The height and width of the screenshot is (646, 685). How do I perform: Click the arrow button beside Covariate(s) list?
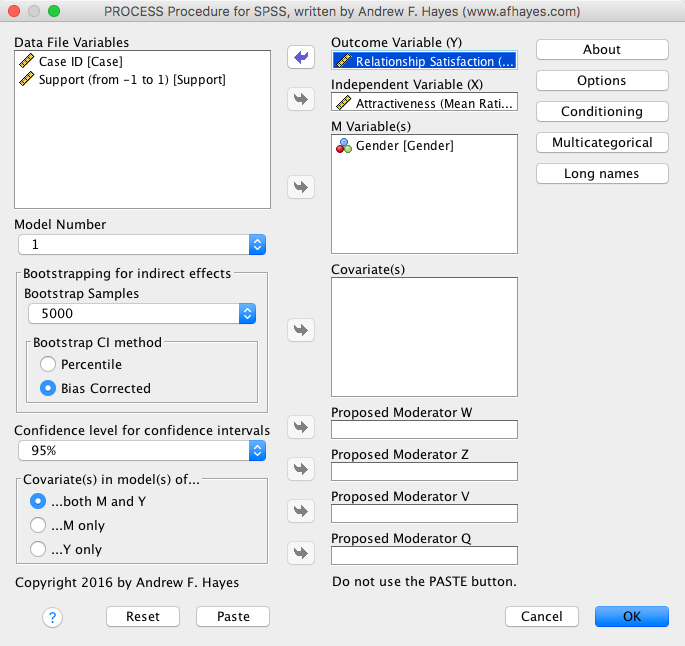pyautogui.click(x=300, y=329)
